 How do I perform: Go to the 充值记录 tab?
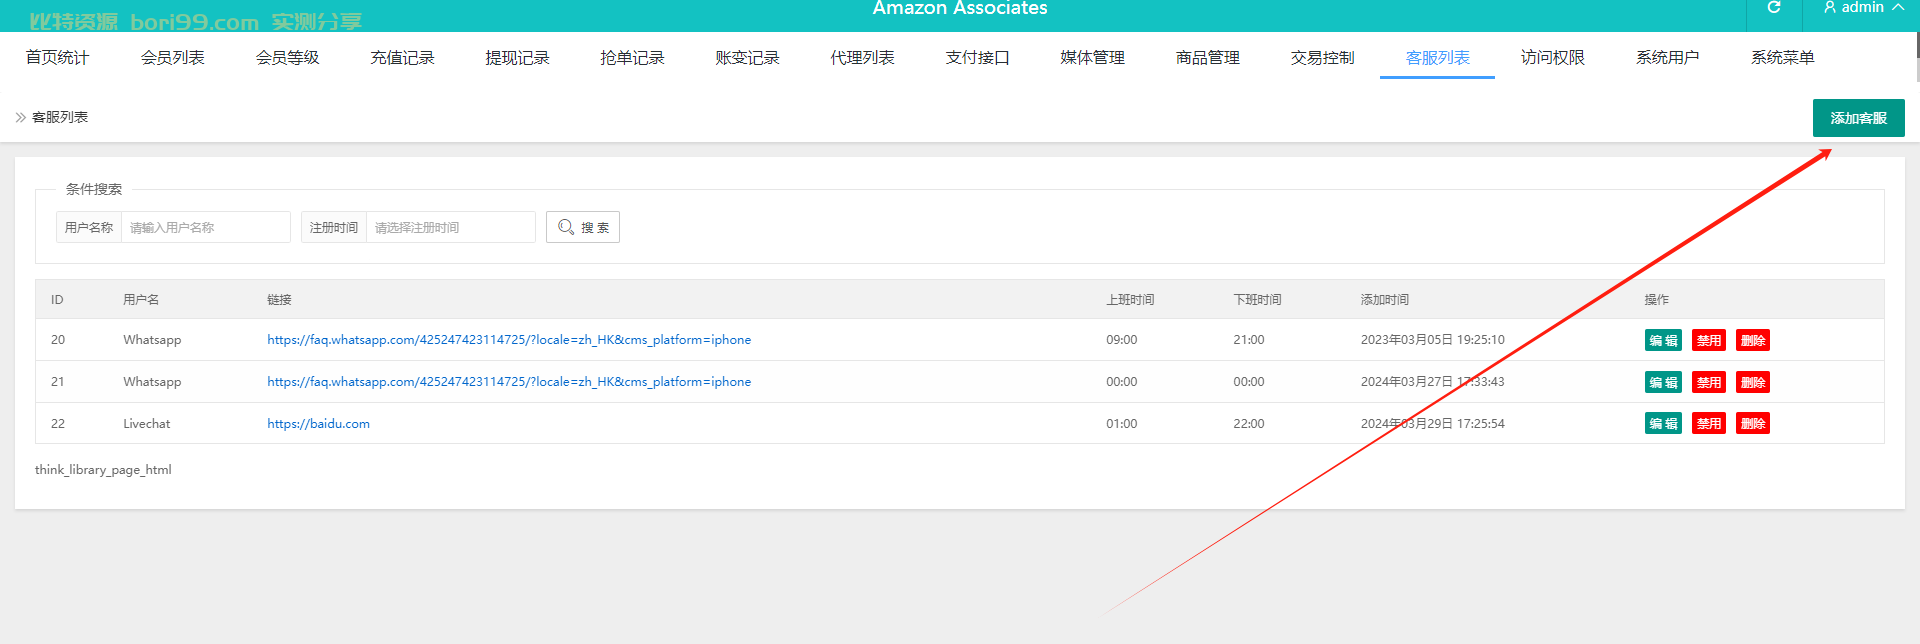[x=403, y=58]
